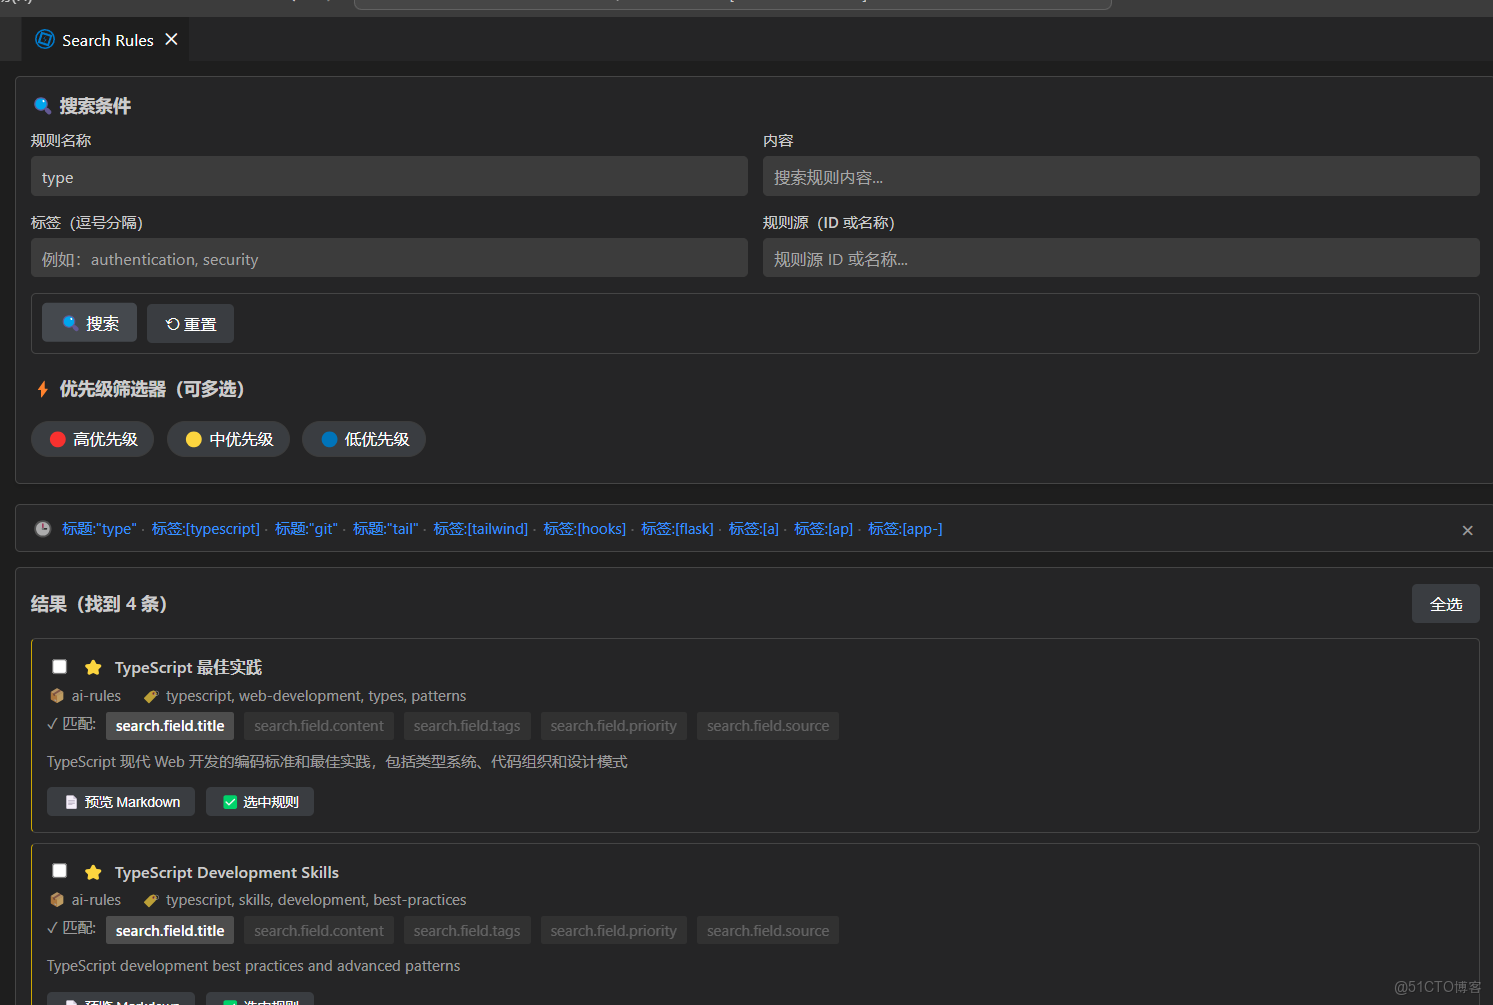Run the search with the 搜索 button

89,323
